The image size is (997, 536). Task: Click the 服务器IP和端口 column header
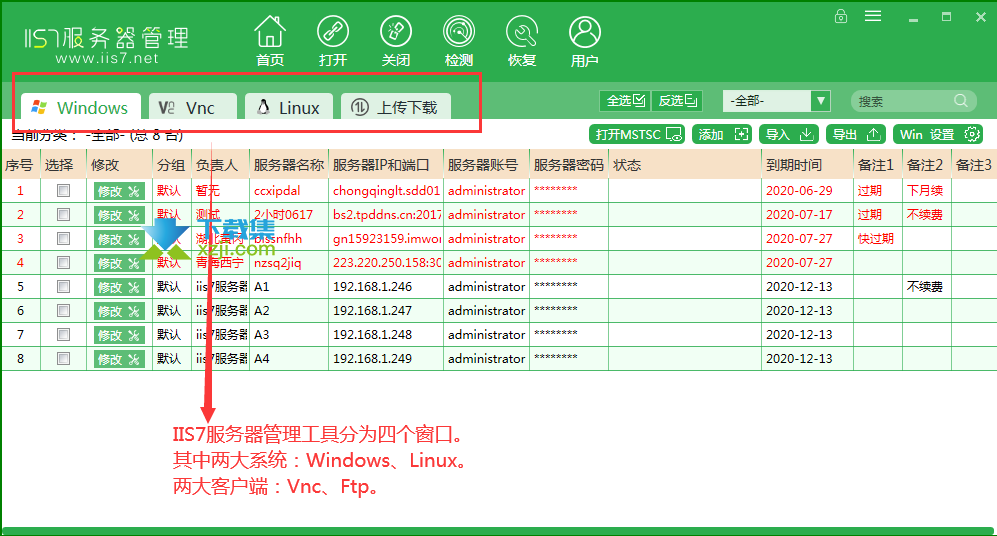(386, 165)
